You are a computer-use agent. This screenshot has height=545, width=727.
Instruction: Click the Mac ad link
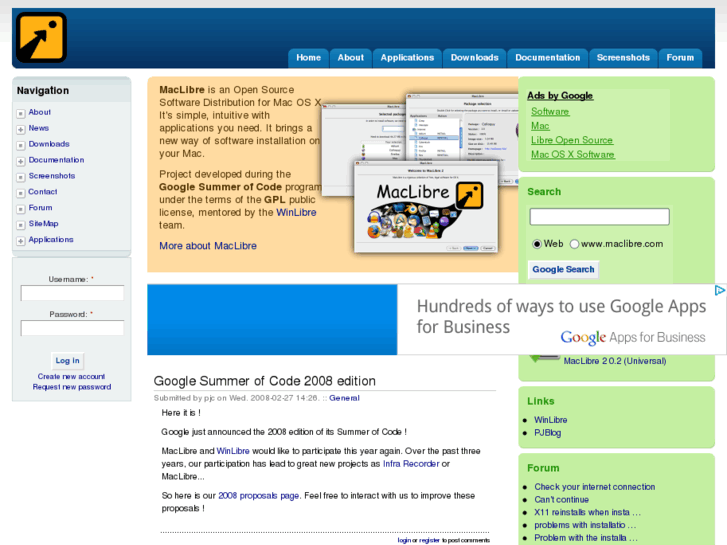(x=540, y=126)
